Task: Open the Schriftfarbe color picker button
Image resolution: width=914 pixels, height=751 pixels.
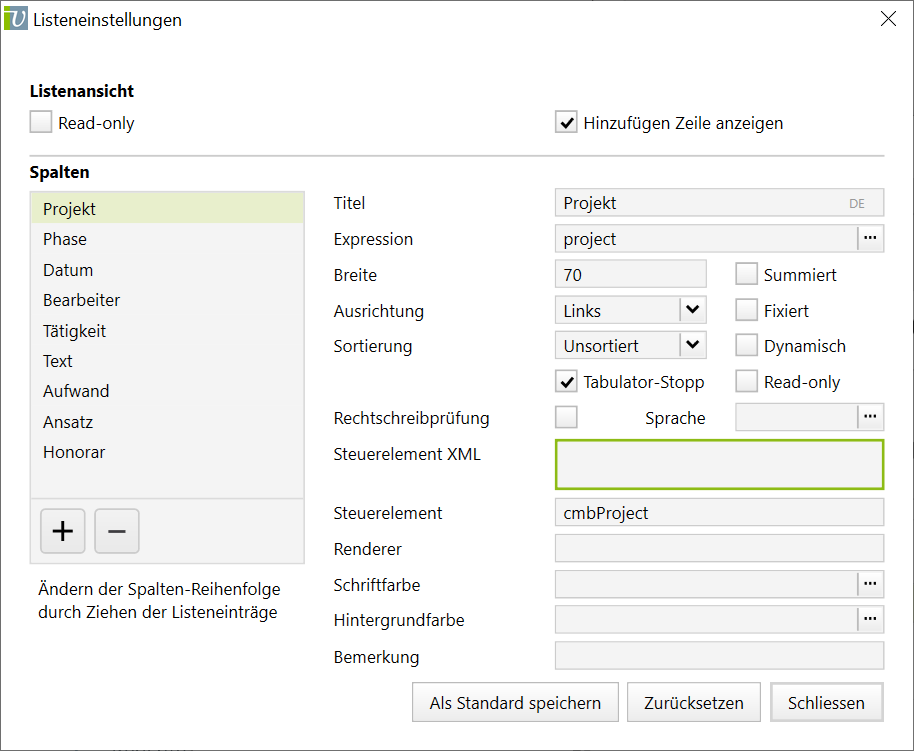Action: click(x=870, y=584)
